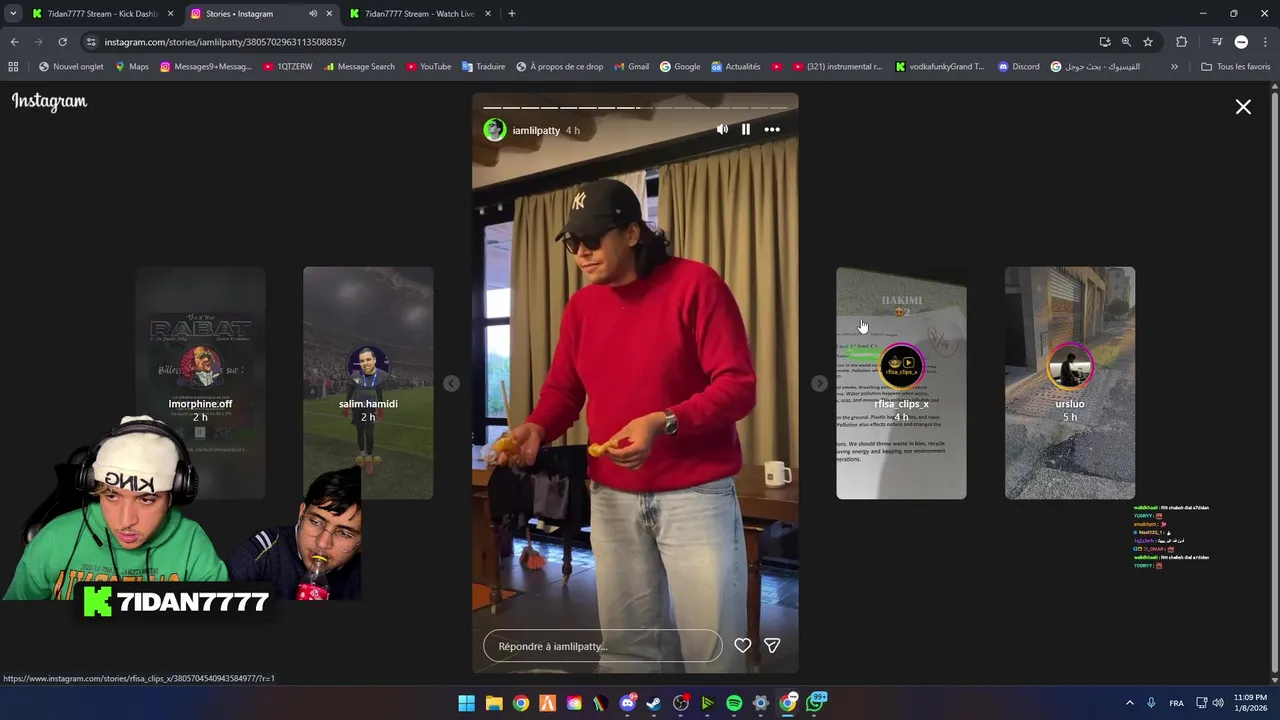Open the Gmail bookmark
Screen dimensions: 1280x720
630,67
